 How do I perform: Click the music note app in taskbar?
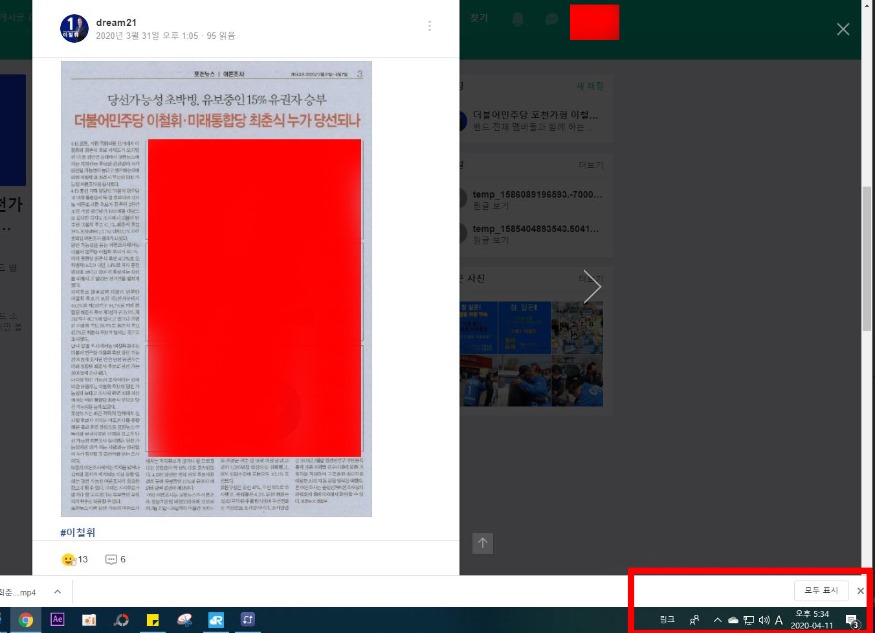pyautogui.click(x=248, y=620)
